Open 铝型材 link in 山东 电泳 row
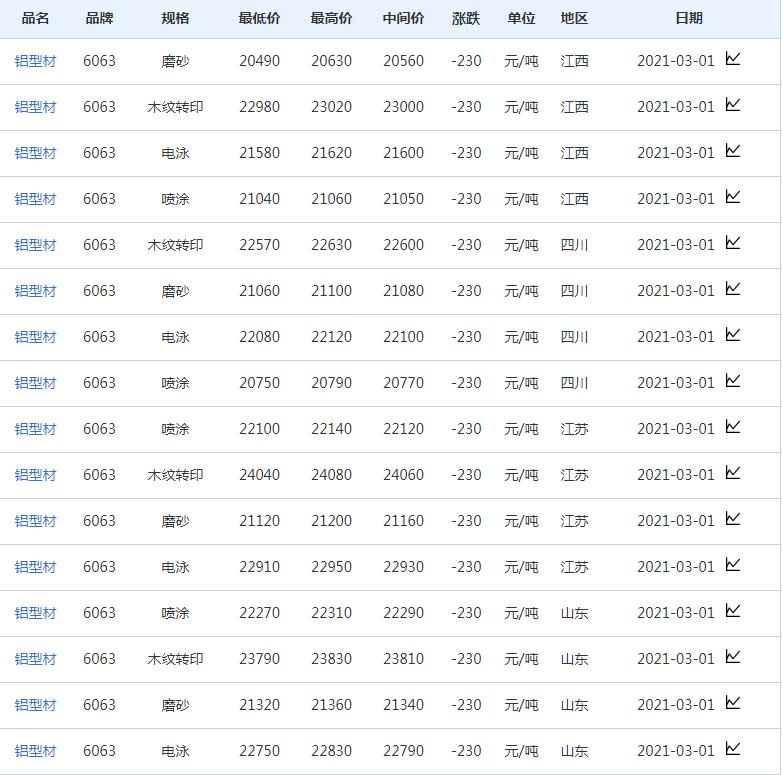Viewport: 783px width, 775px height. click(35, 751)
